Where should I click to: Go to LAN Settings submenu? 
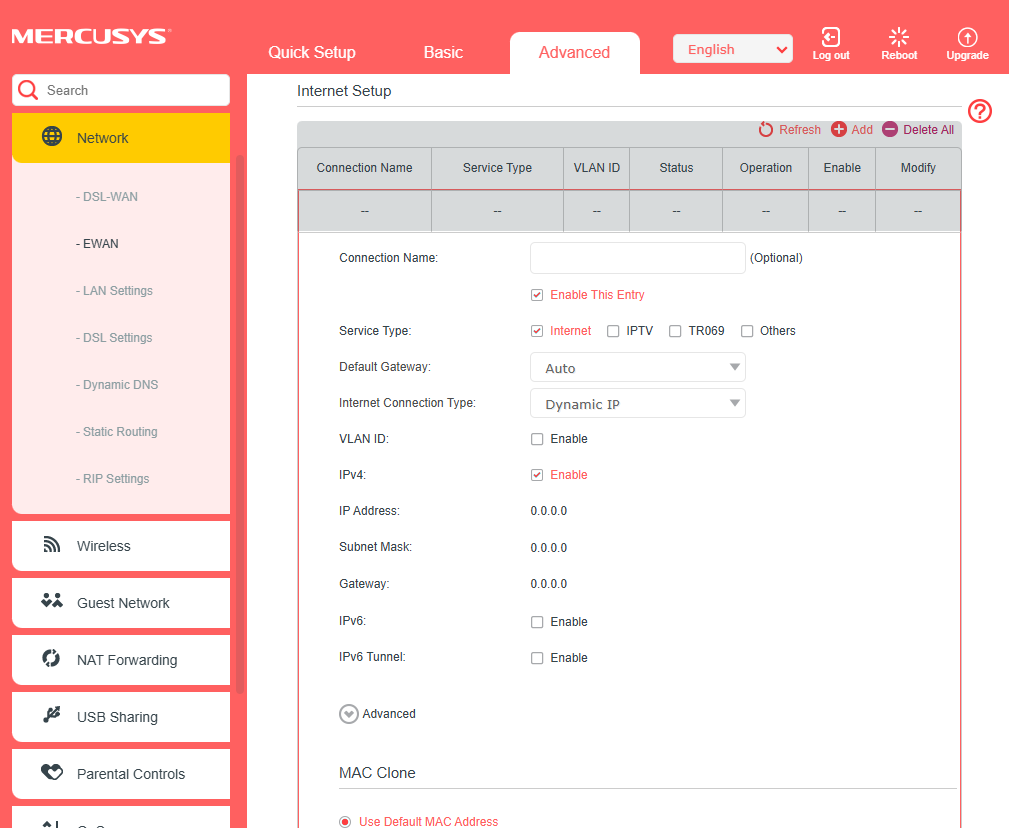[114, 291]
